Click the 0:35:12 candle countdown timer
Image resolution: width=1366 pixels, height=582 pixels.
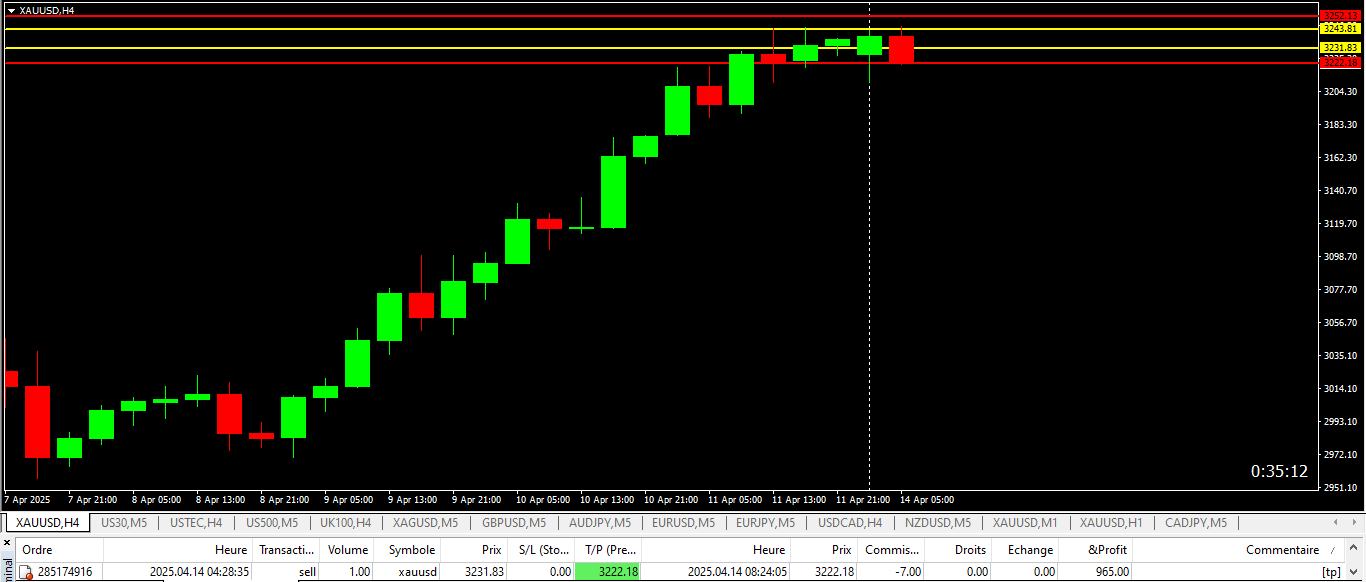(x=1279, y=472)
